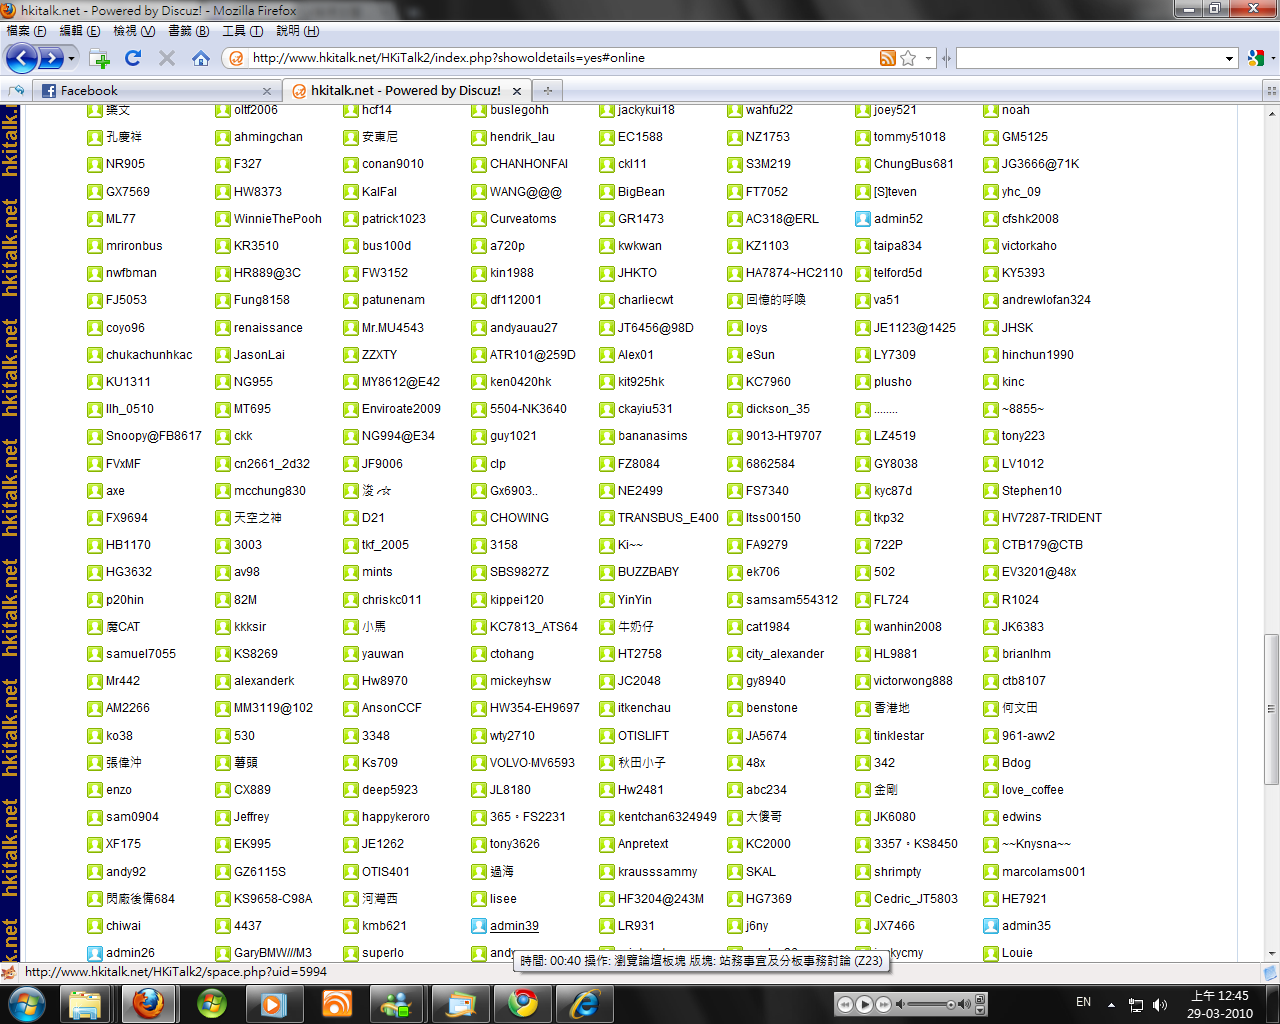This screenshot has width=1280, height=1024.
Task: Click the media toolbar previous track button
Action: pyautogui.click(x=846, y=1004)
